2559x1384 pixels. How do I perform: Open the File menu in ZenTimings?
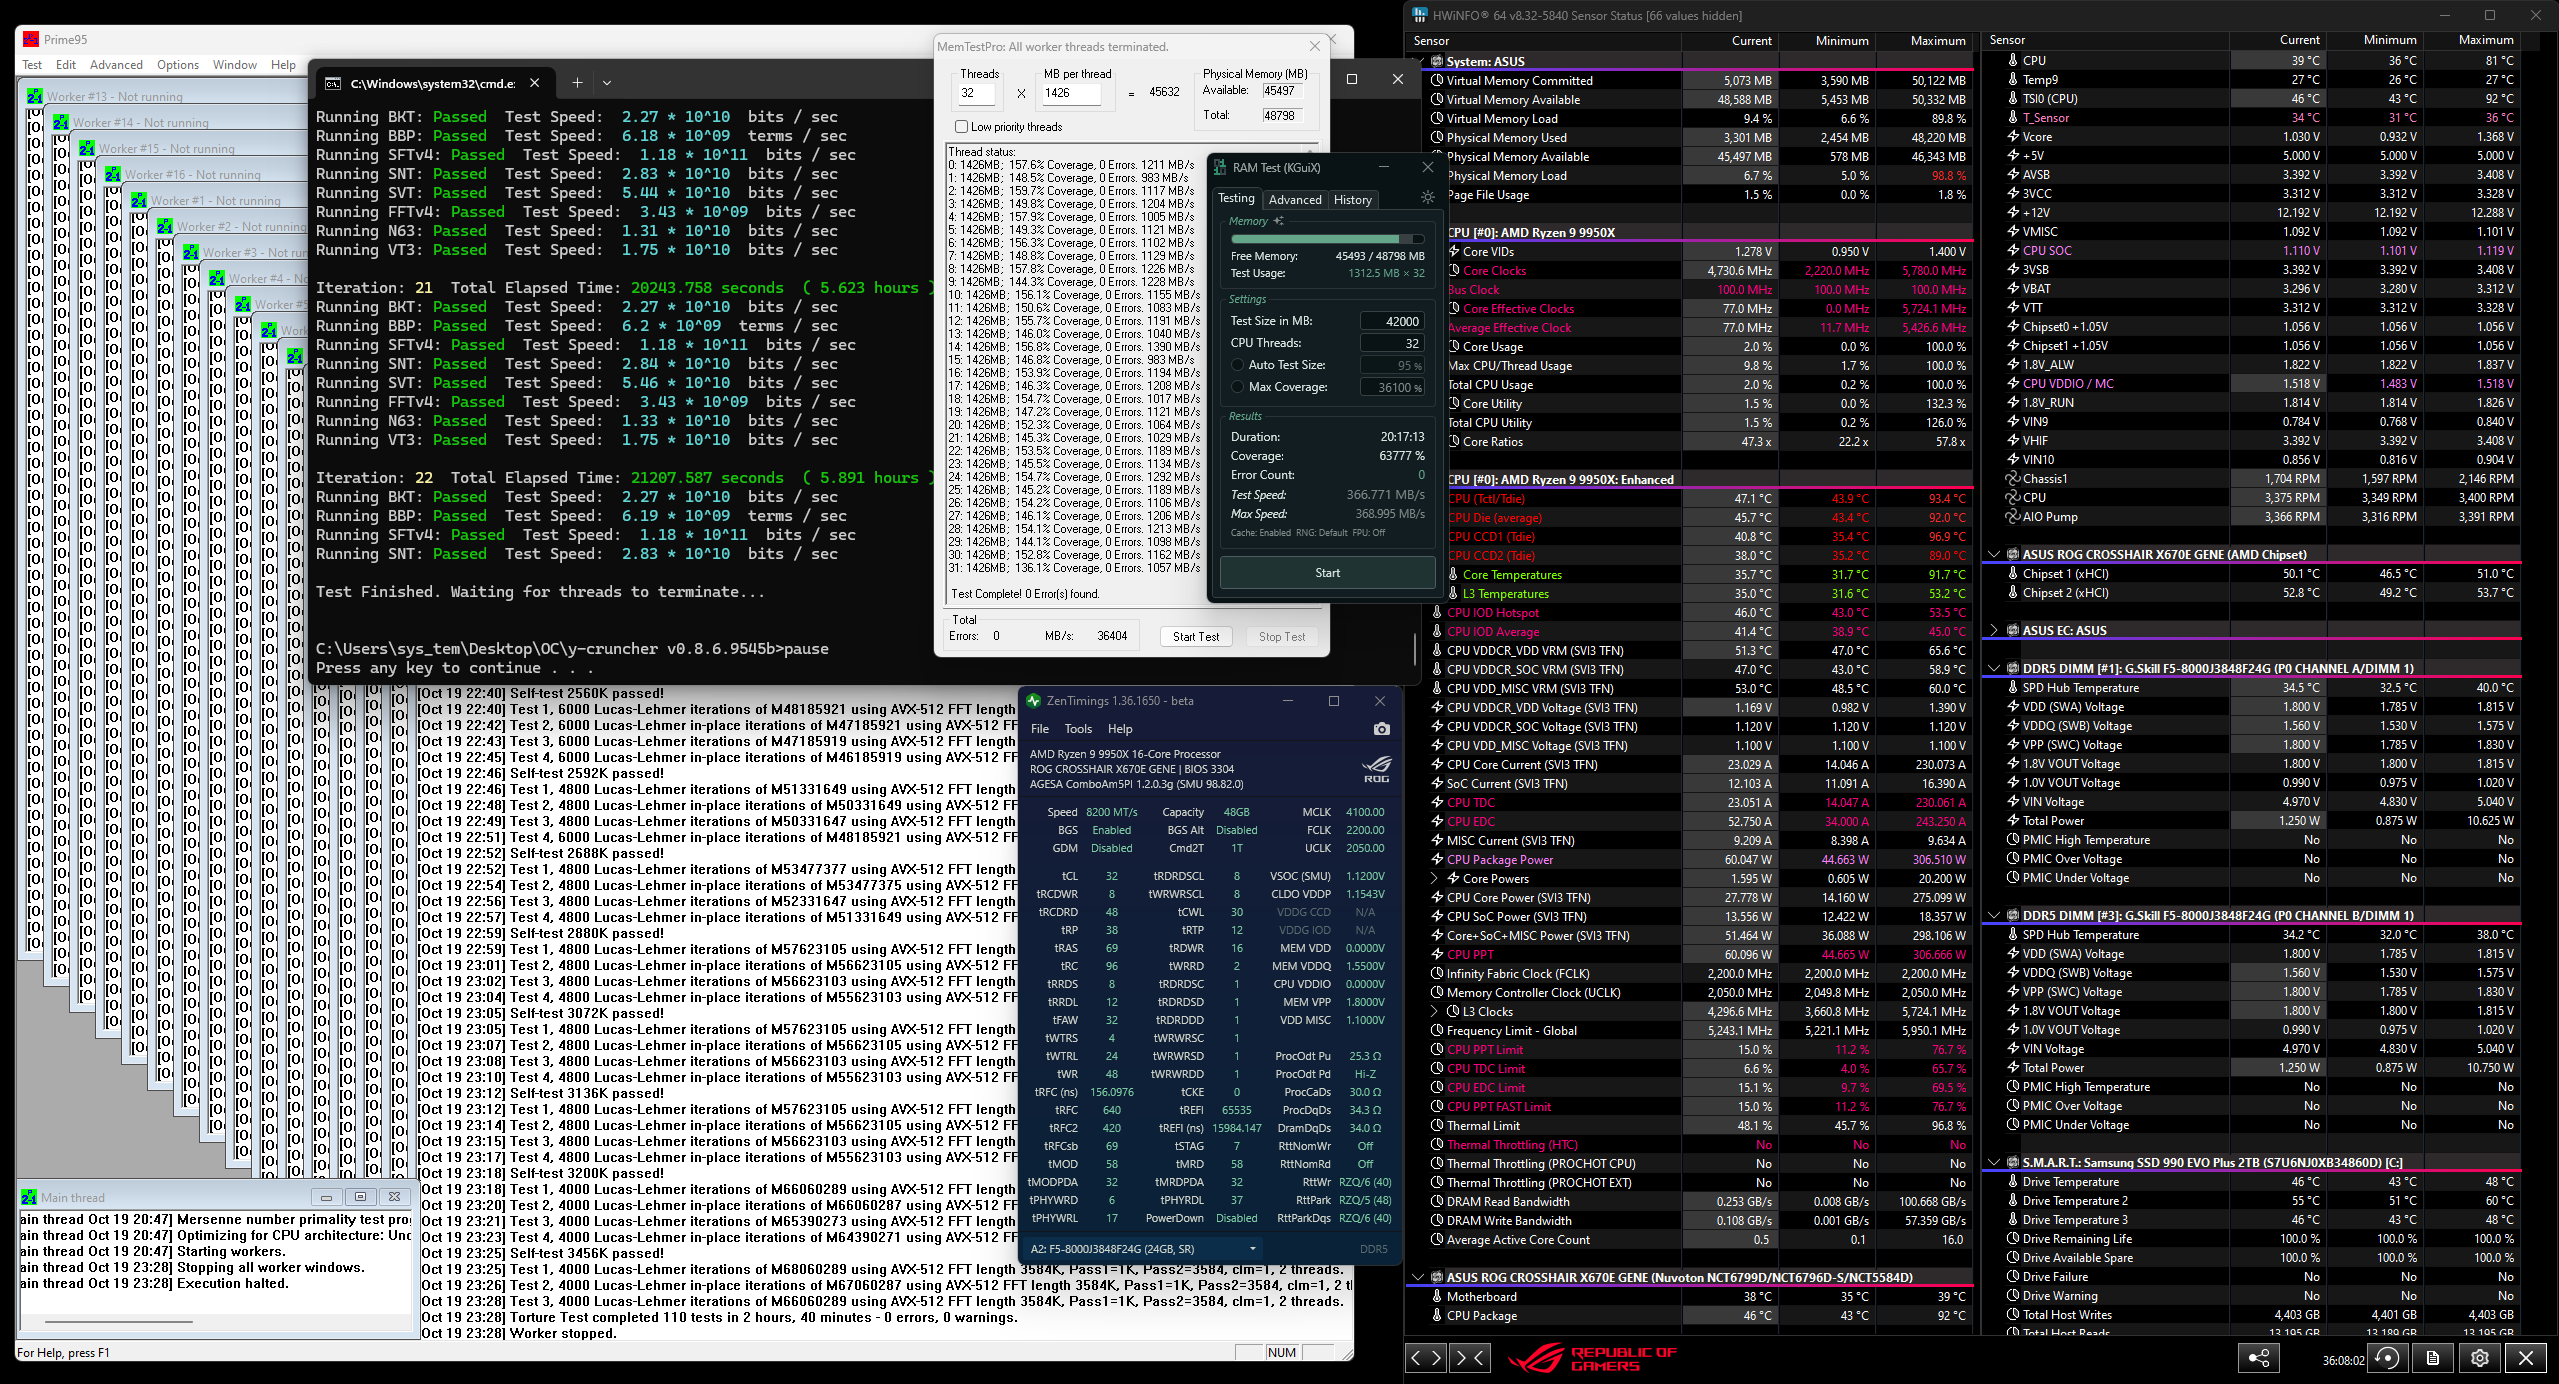[1040, 729]
